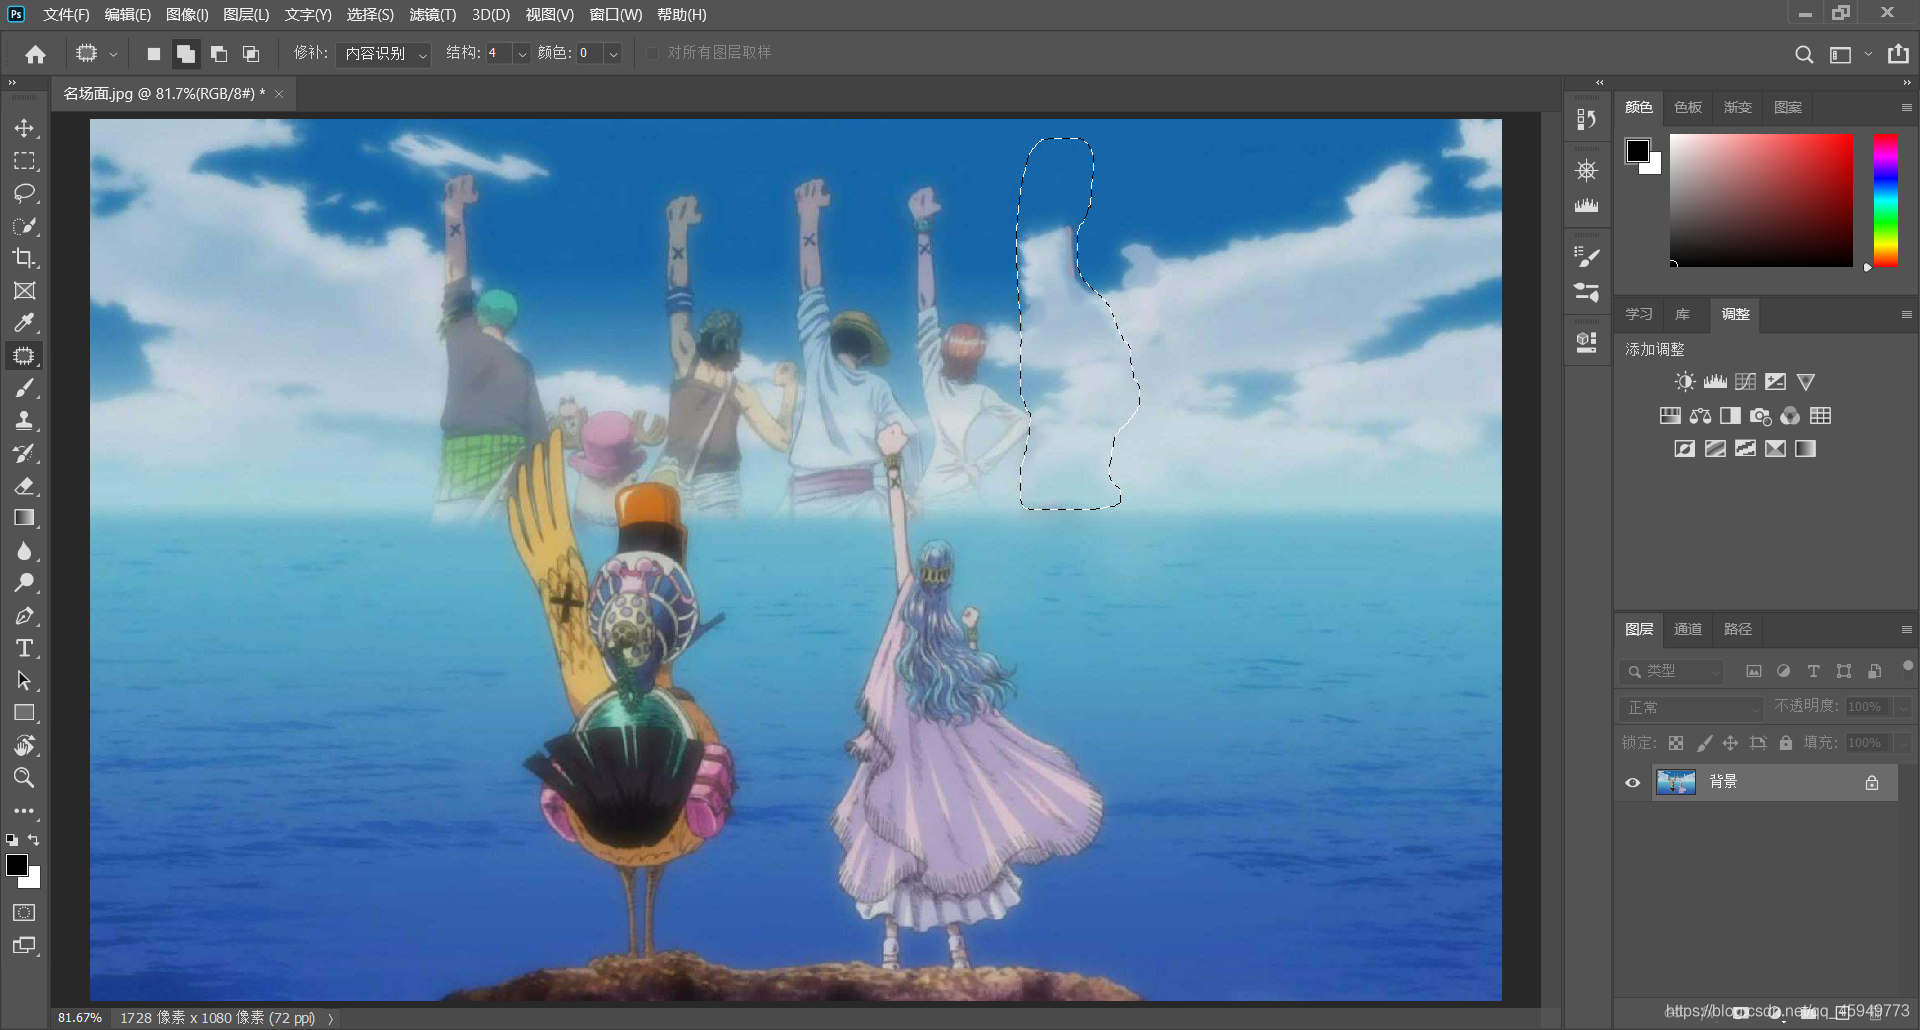Open the 填充 fill dropdown arrow
The image size is (1920, 1030).
[x=1902, y=743]
